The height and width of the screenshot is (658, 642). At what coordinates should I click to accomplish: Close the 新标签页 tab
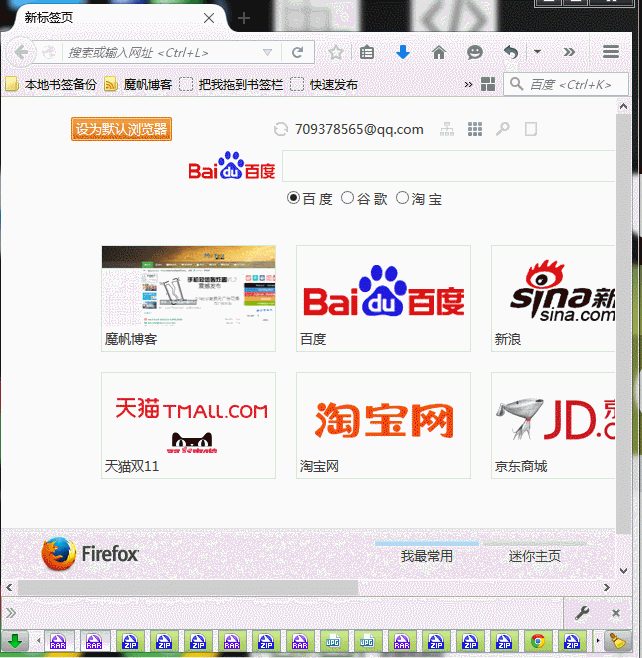pos(209,18)
